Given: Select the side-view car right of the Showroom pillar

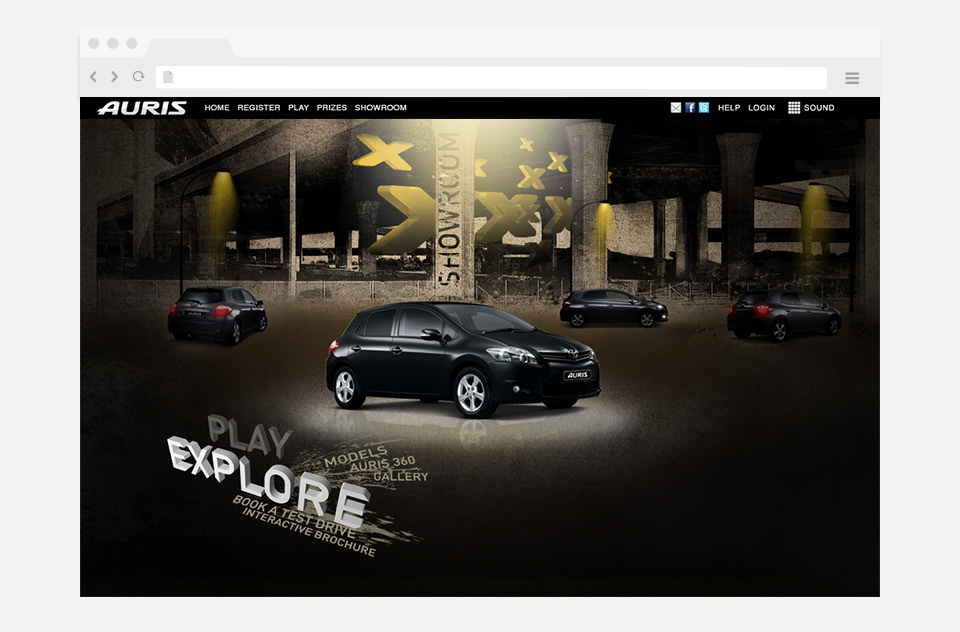Looking at the screenshot, I should point(613,308).
